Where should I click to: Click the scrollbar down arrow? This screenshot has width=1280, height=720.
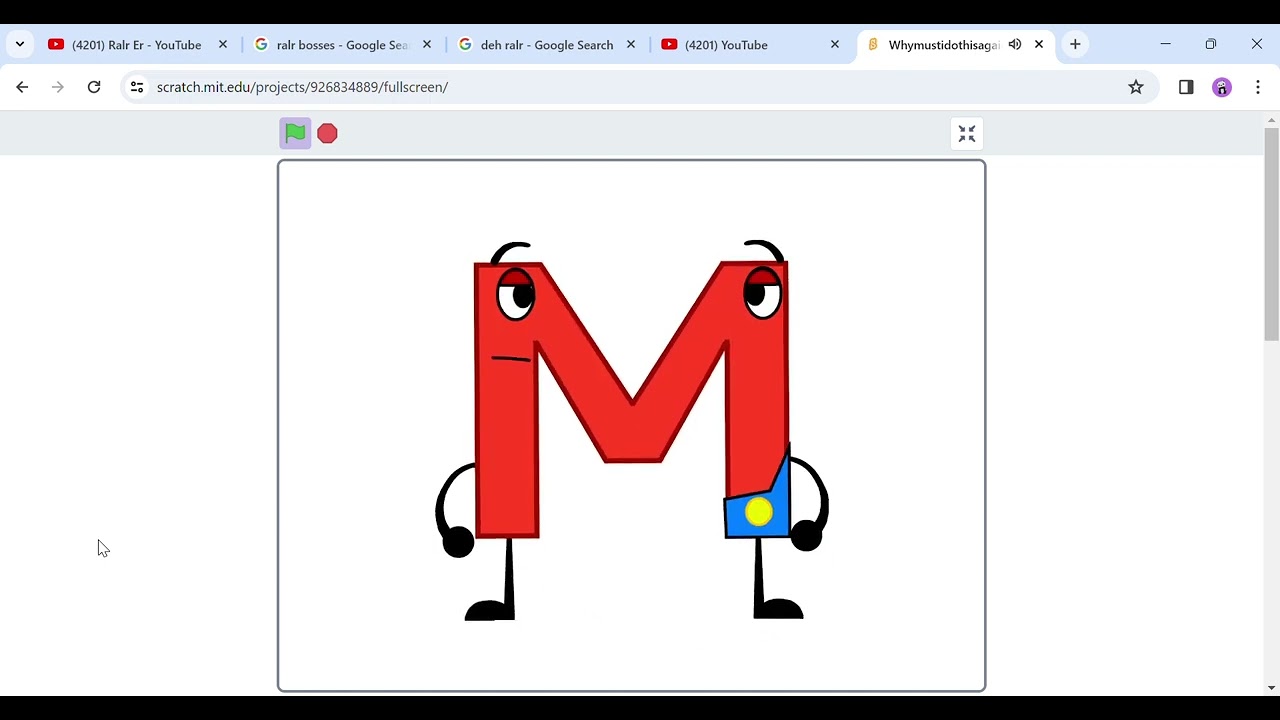coord(1271,688)
